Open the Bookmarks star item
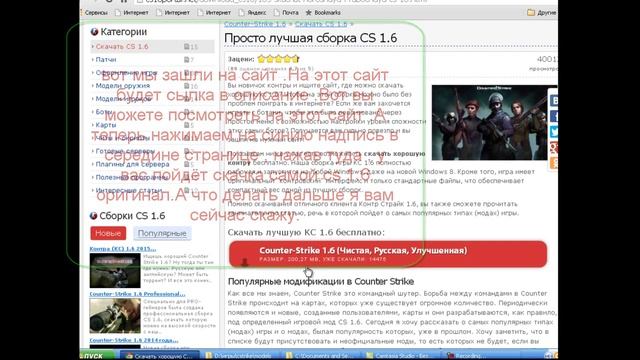The height and width of the screenshot is (360, 640). [323, 13]
